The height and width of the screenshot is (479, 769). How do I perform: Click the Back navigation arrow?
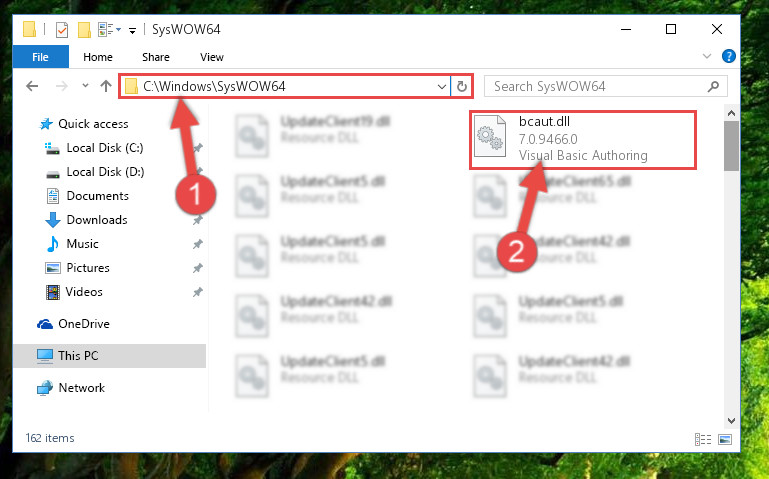32,86
